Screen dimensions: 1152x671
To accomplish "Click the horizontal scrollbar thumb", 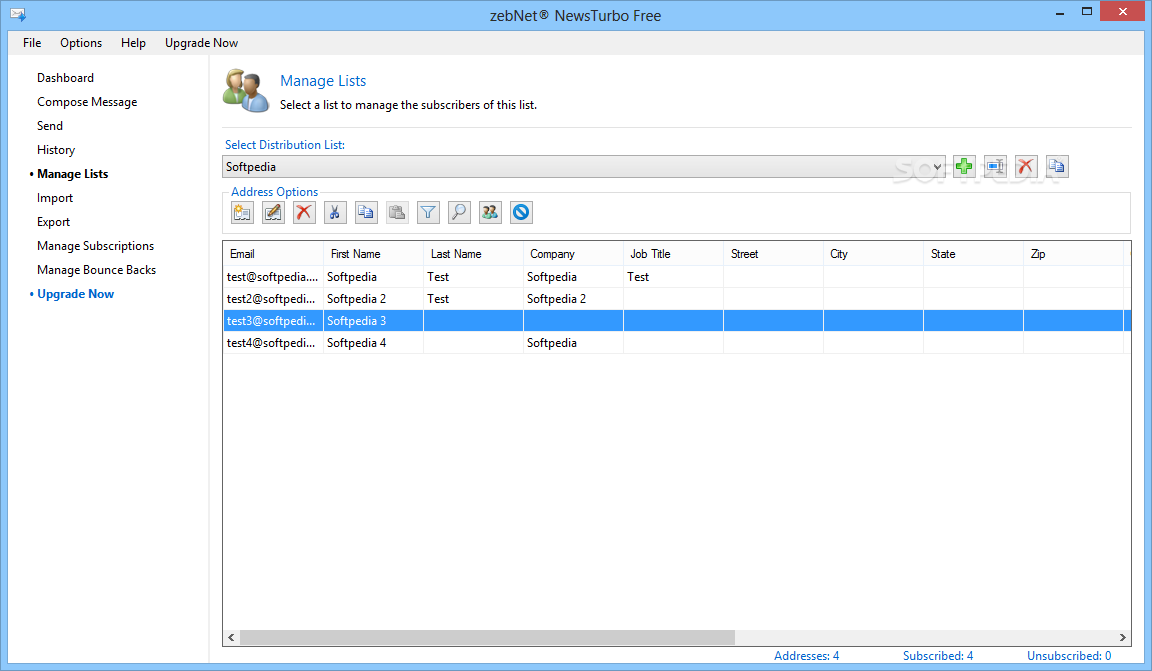I will pos(487,637).
